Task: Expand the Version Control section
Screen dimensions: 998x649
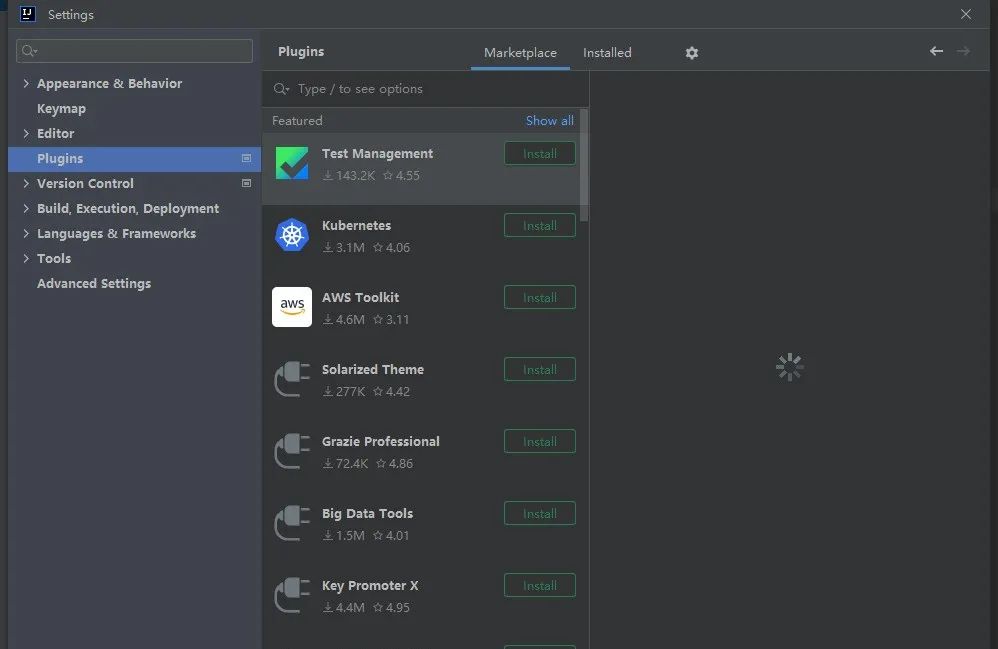Action: pyautogui.click(x=26, y=183)
